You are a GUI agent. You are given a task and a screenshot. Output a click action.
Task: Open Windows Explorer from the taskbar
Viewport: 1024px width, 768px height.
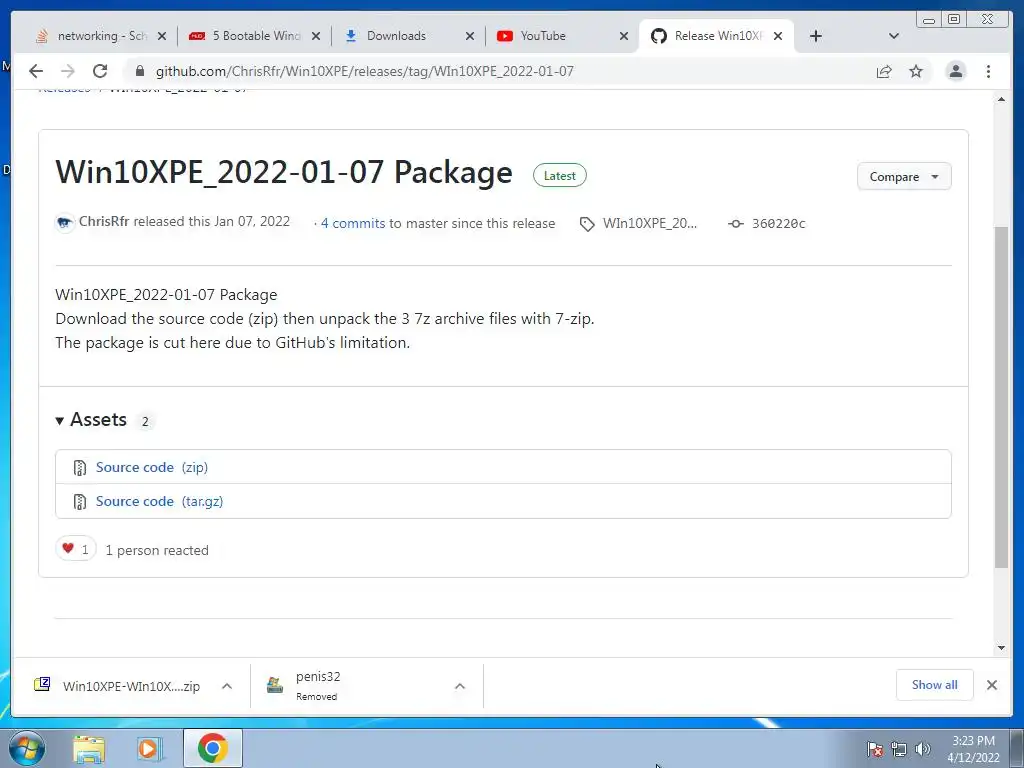(89, 749)
